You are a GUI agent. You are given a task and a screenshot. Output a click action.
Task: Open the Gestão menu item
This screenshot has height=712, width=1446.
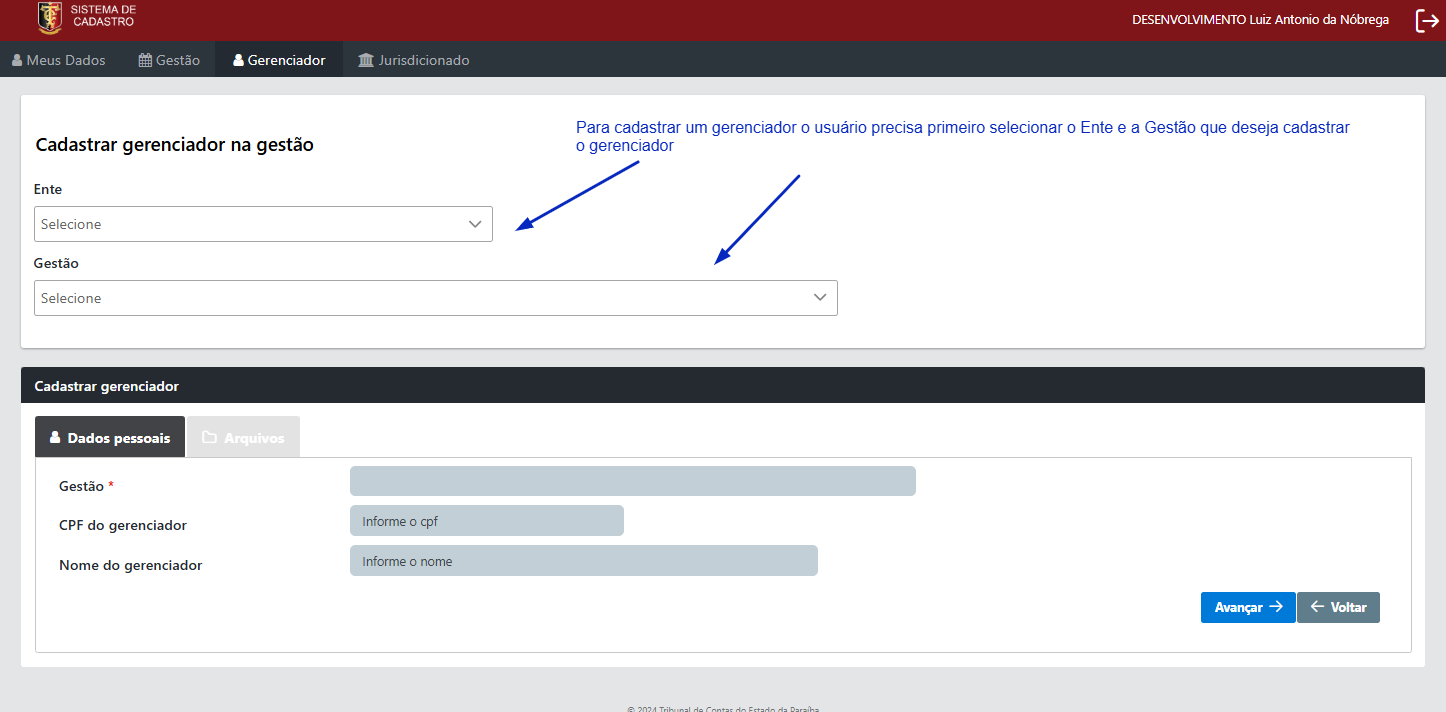(169, 60)
